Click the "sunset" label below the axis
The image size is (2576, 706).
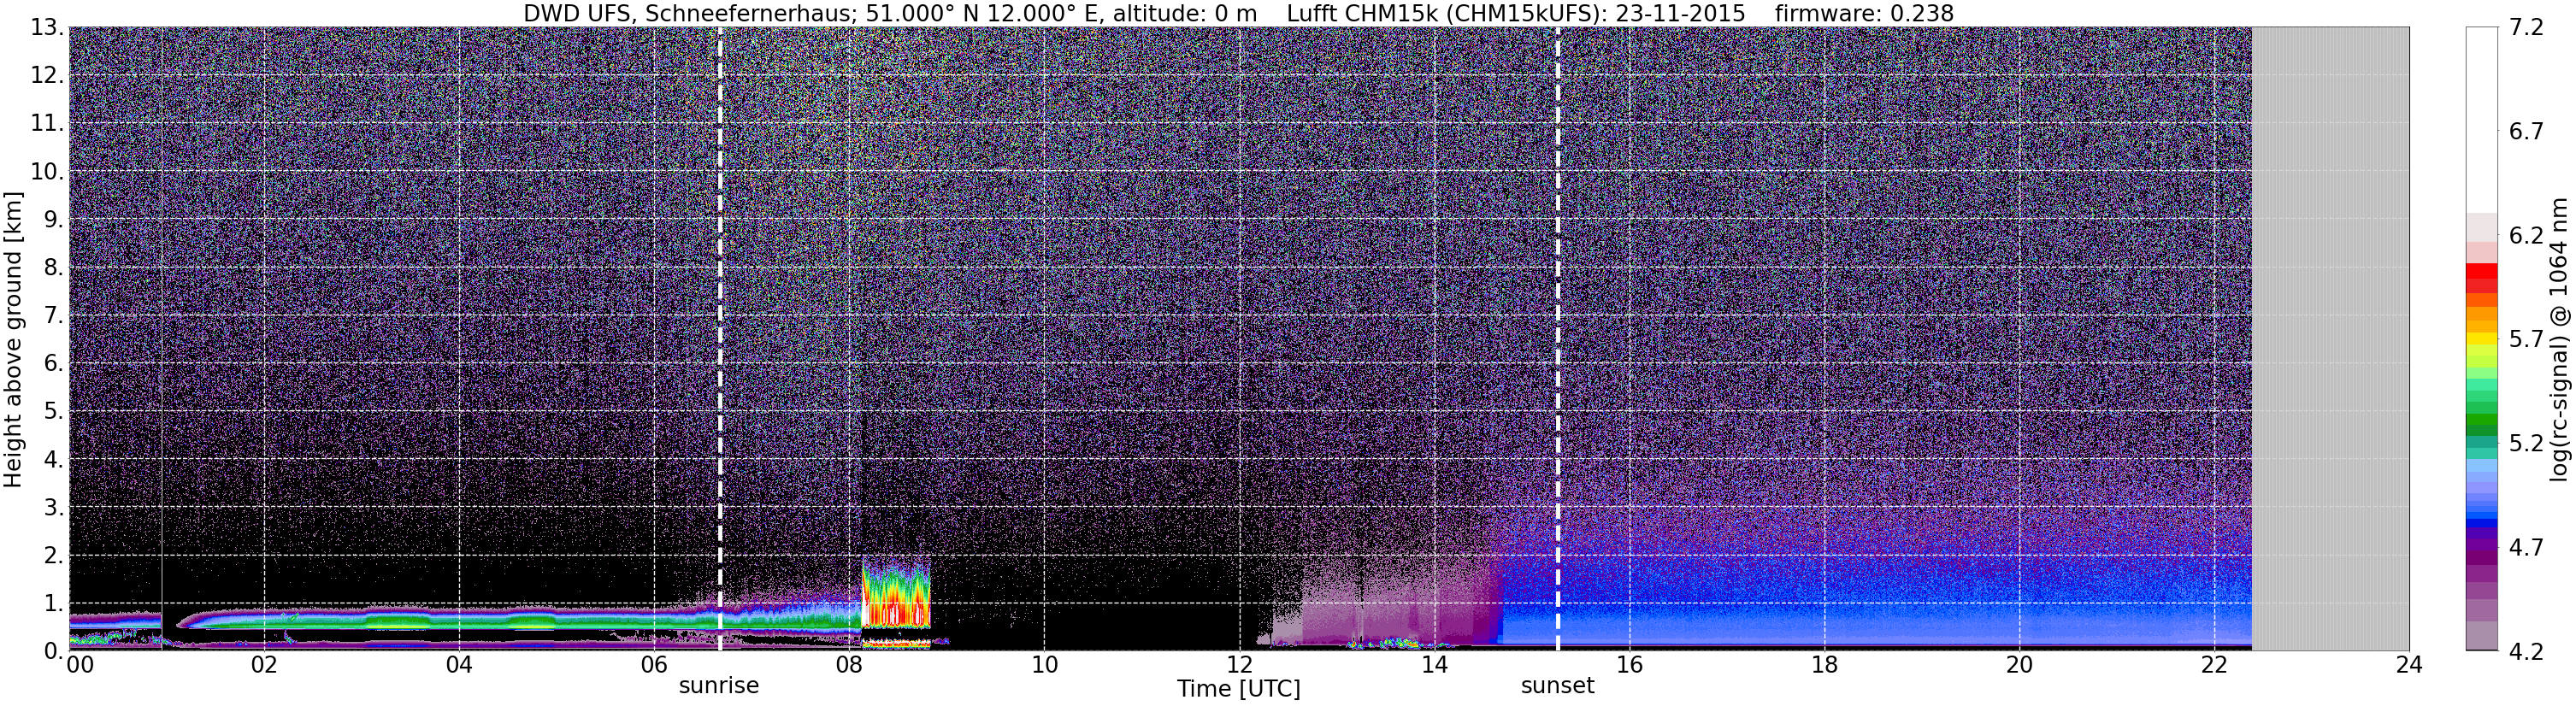(1557, 685)
